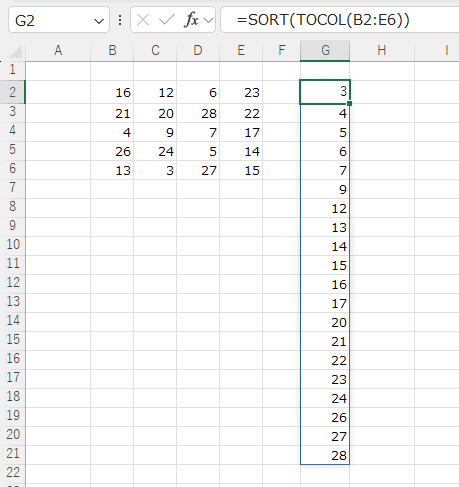Select cell D3 containing 28

[x=198, y=114]
